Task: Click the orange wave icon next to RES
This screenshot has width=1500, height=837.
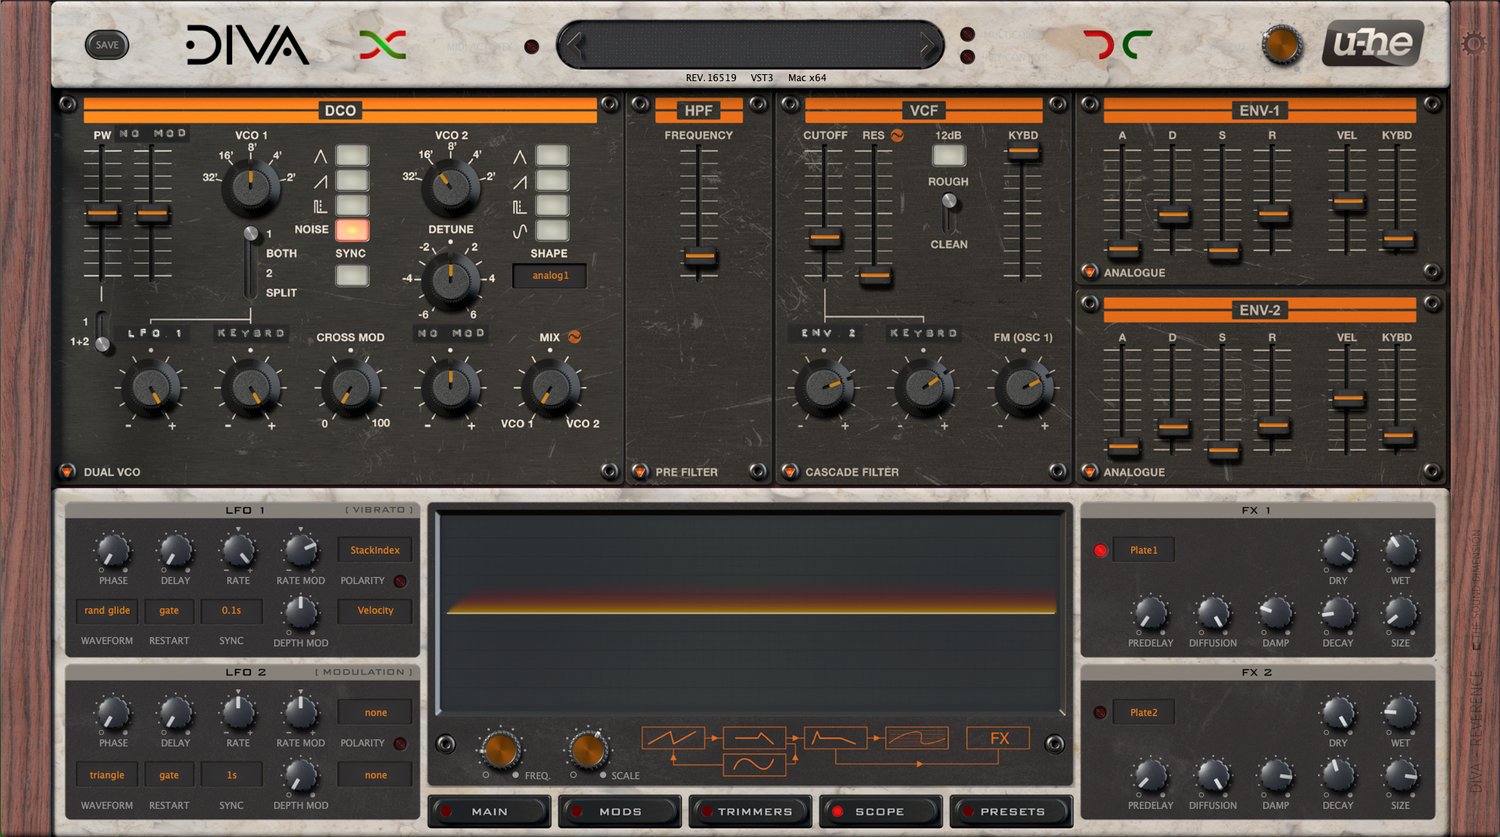Action: coord(897,135)
